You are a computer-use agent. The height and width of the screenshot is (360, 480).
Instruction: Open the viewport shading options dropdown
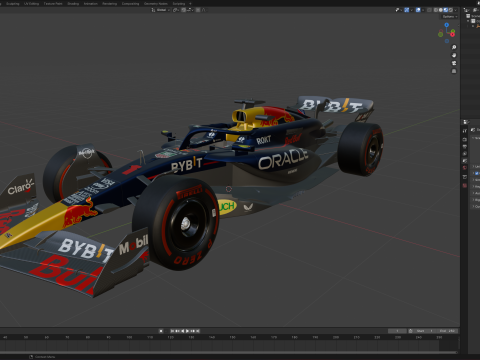(x=455, y=10)
